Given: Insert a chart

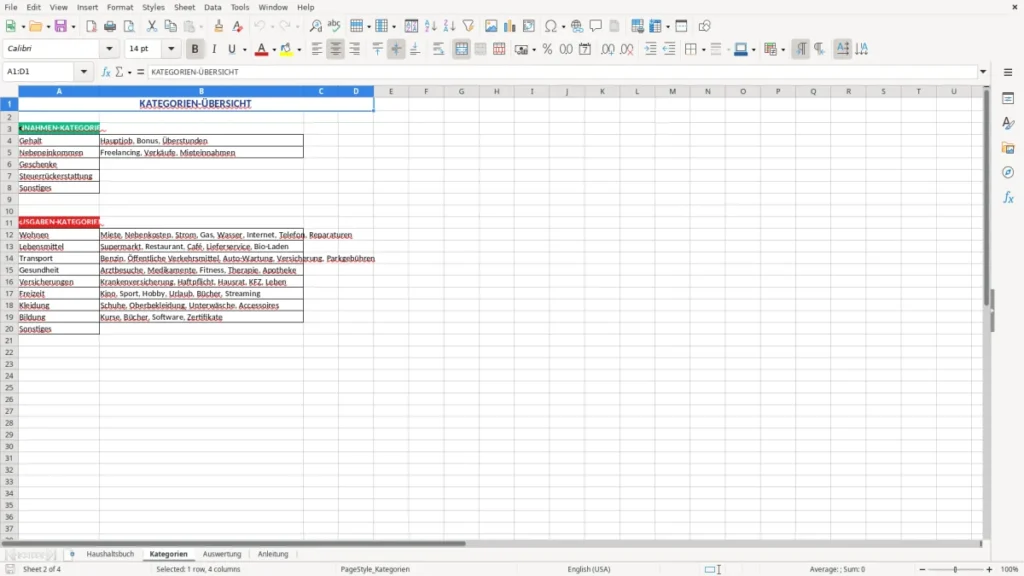Looking at the screenshot, I should click(510, 26).
